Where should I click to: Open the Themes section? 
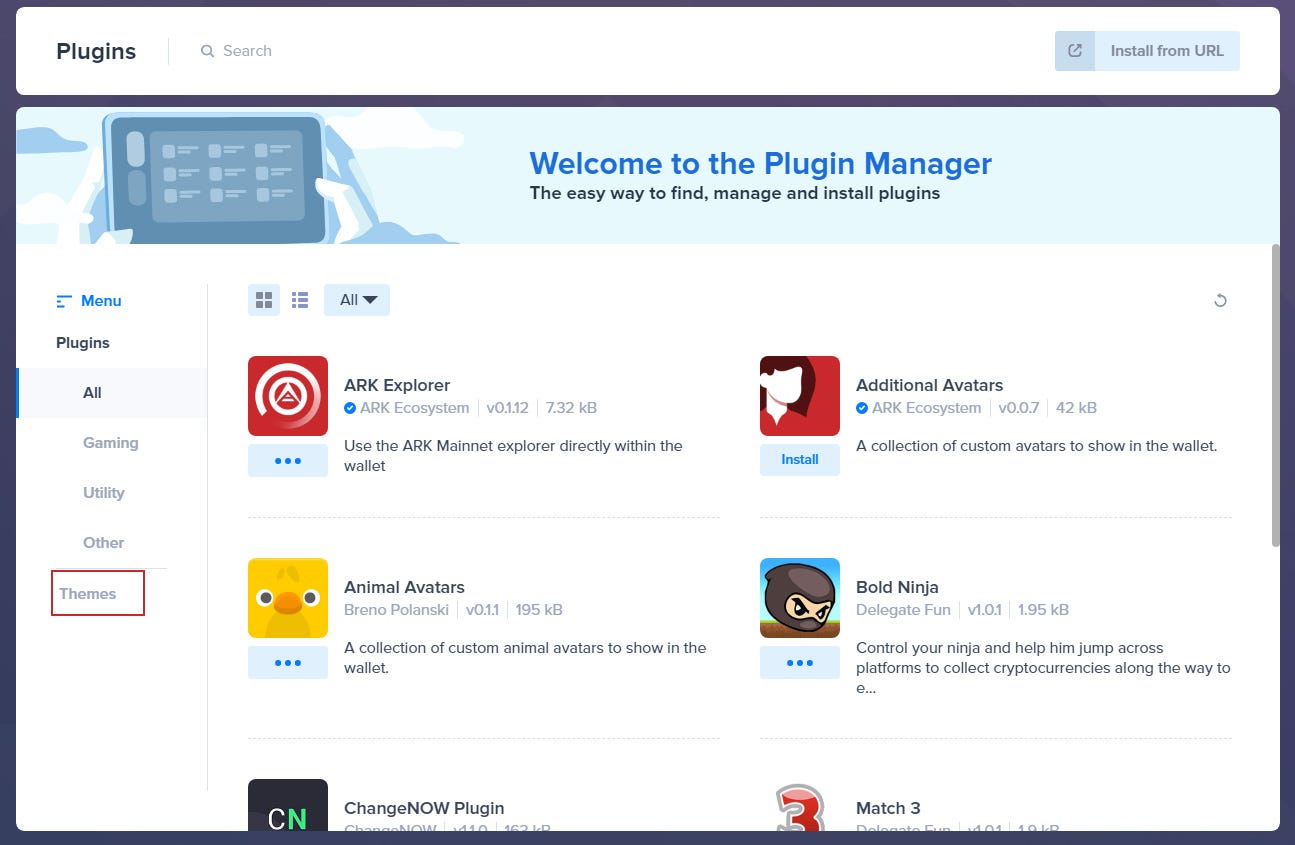pos(88,594)
